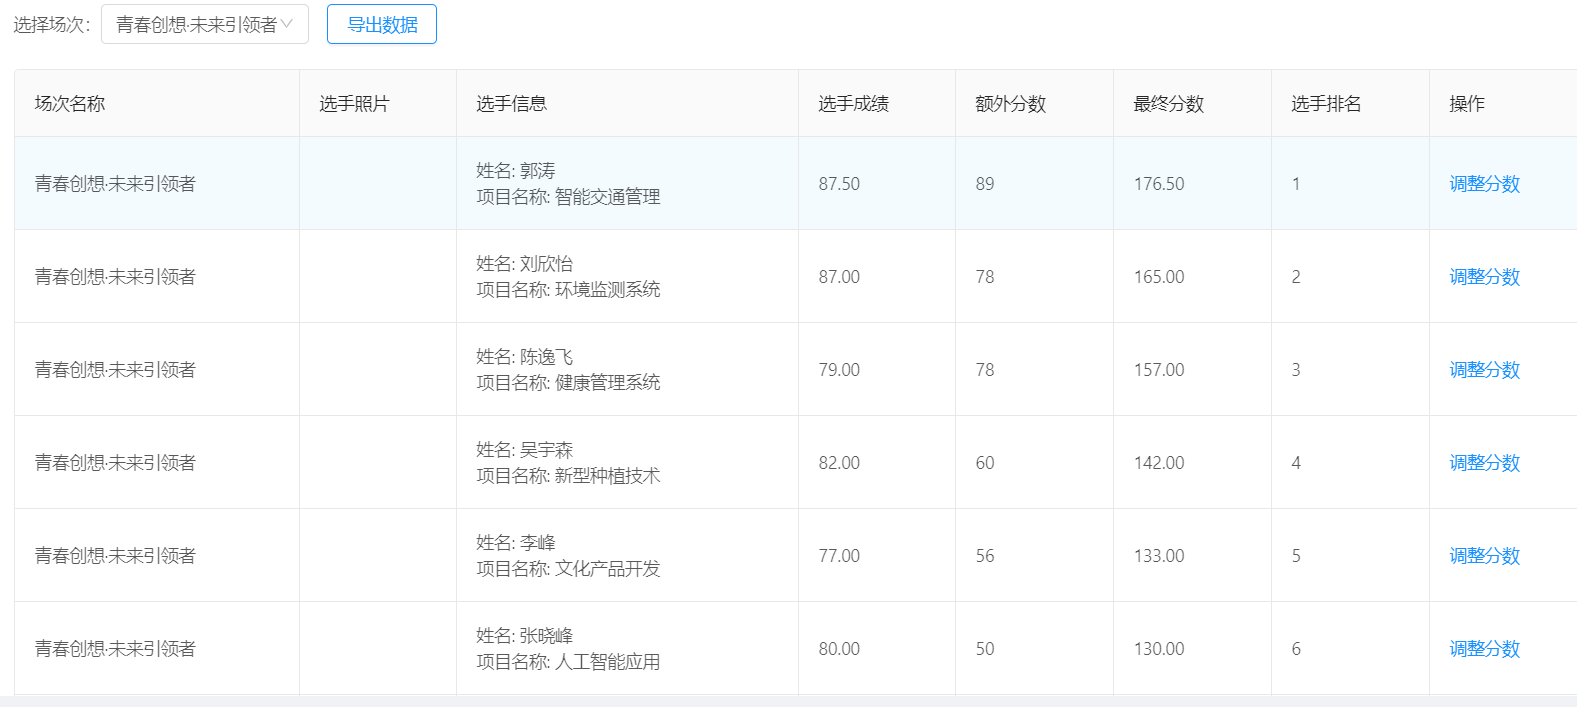This screenshot has height=707, width=1577.
Task: Select the 姓名: 郭涛 text
Action: coord(516,171)
